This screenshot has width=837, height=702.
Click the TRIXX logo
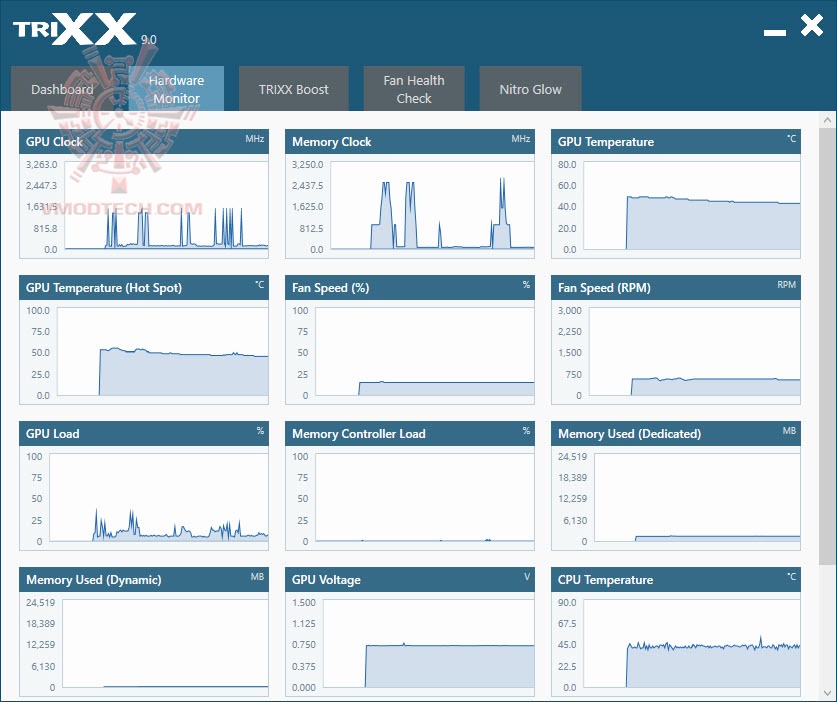75,29
